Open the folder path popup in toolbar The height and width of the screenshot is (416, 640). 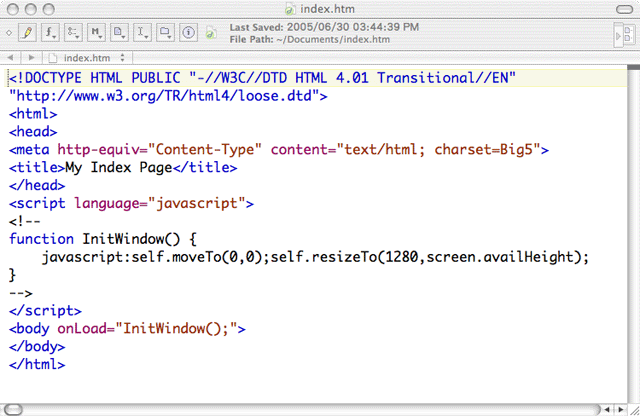[165, 32]
